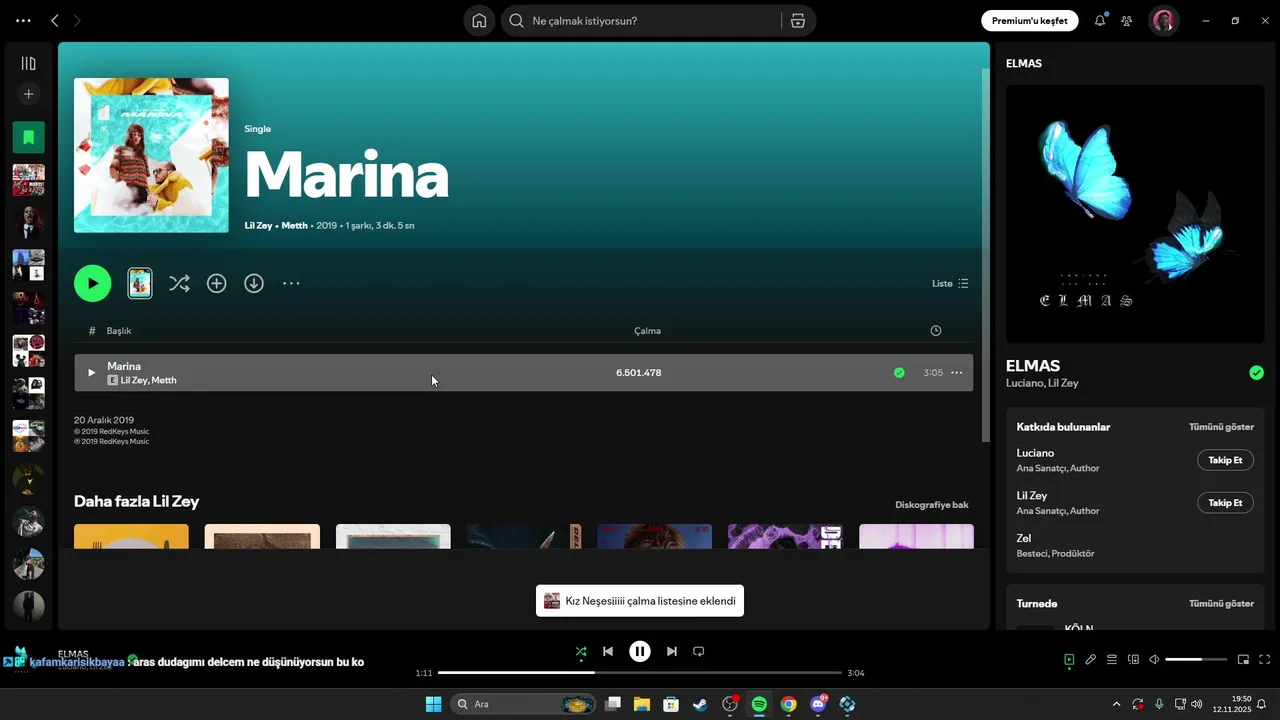Image resolution: width=1280 pixels, height=720 pixels.
Task: Open the Liste view dropdown
Action: (950, 283)
